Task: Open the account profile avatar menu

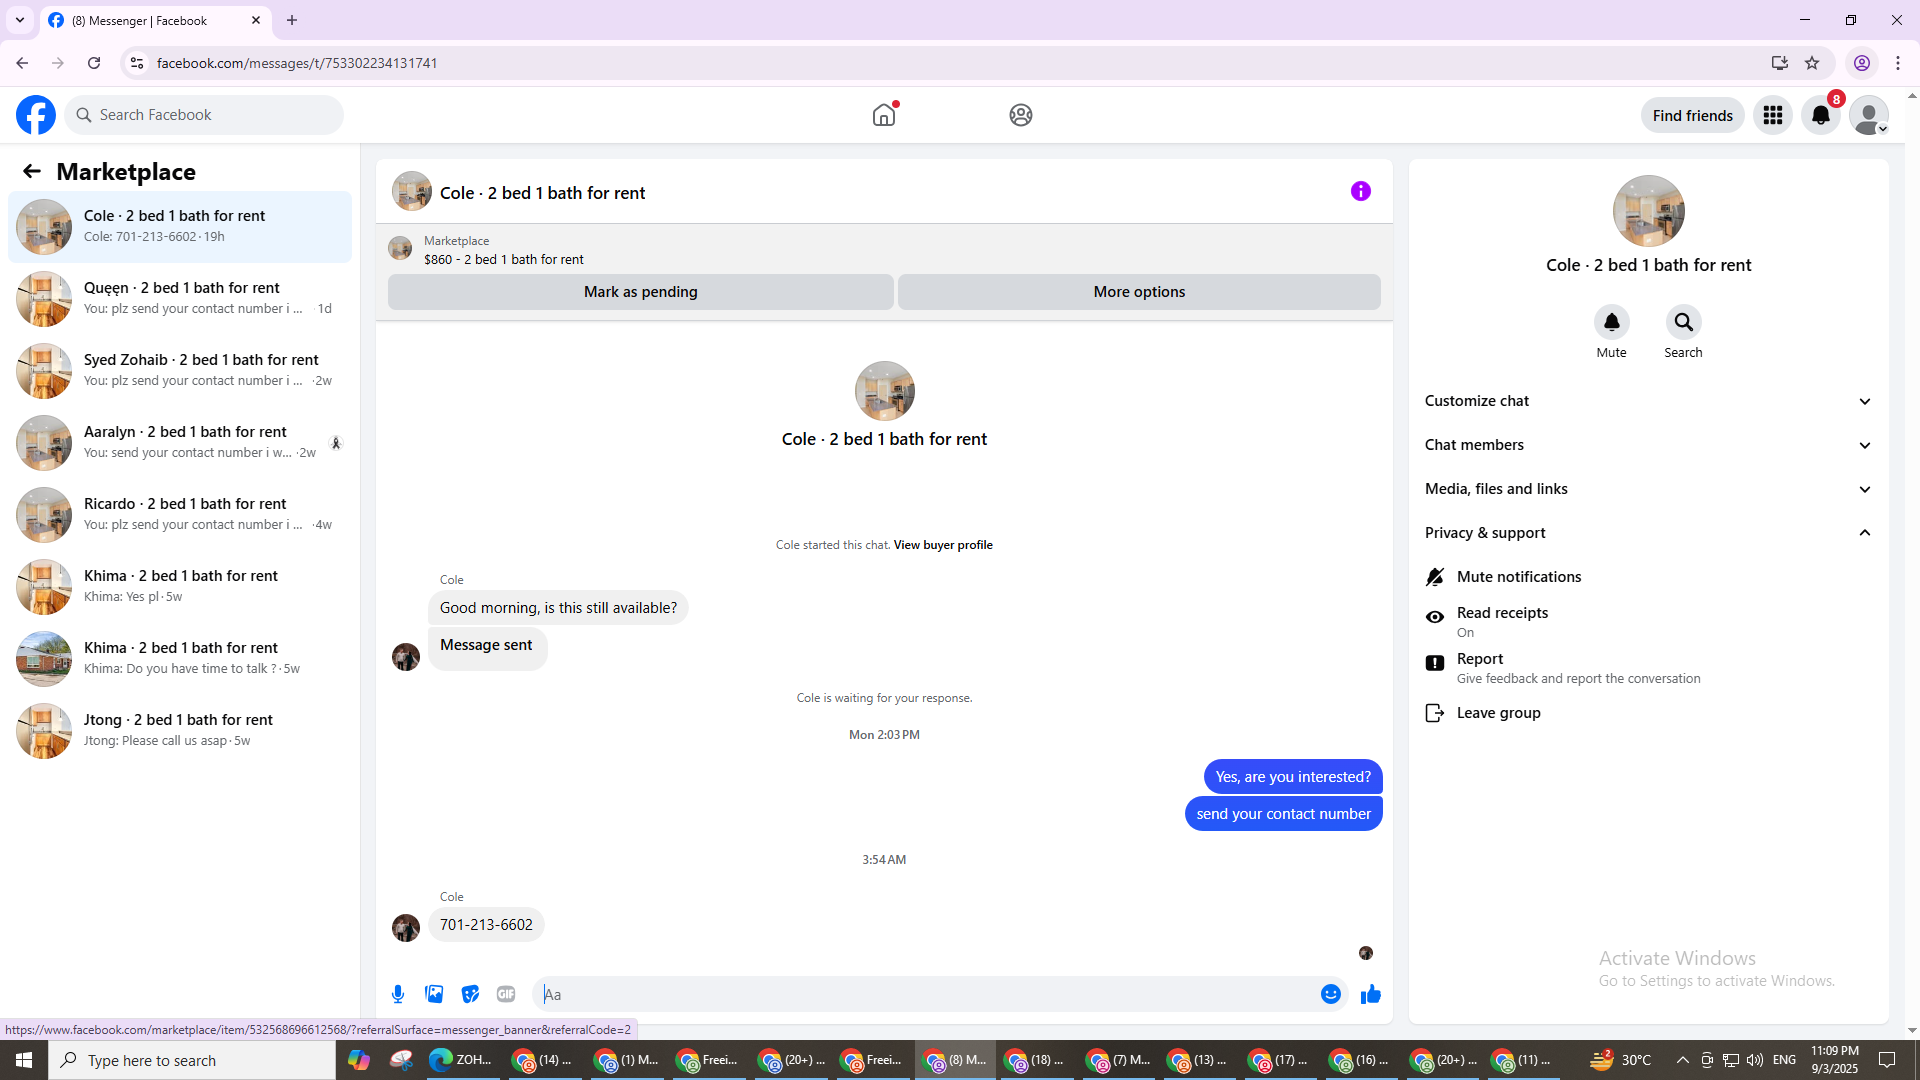Action: (1869, 115)
